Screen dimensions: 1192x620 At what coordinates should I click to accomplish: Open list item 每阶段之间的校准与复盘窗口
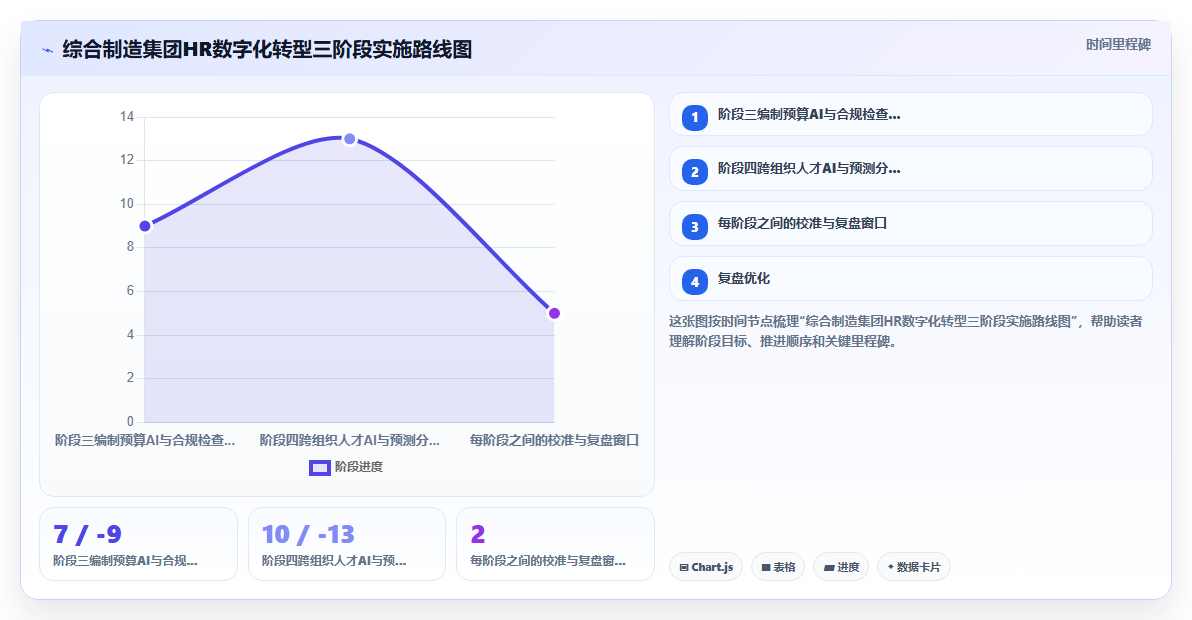point(911,223)
